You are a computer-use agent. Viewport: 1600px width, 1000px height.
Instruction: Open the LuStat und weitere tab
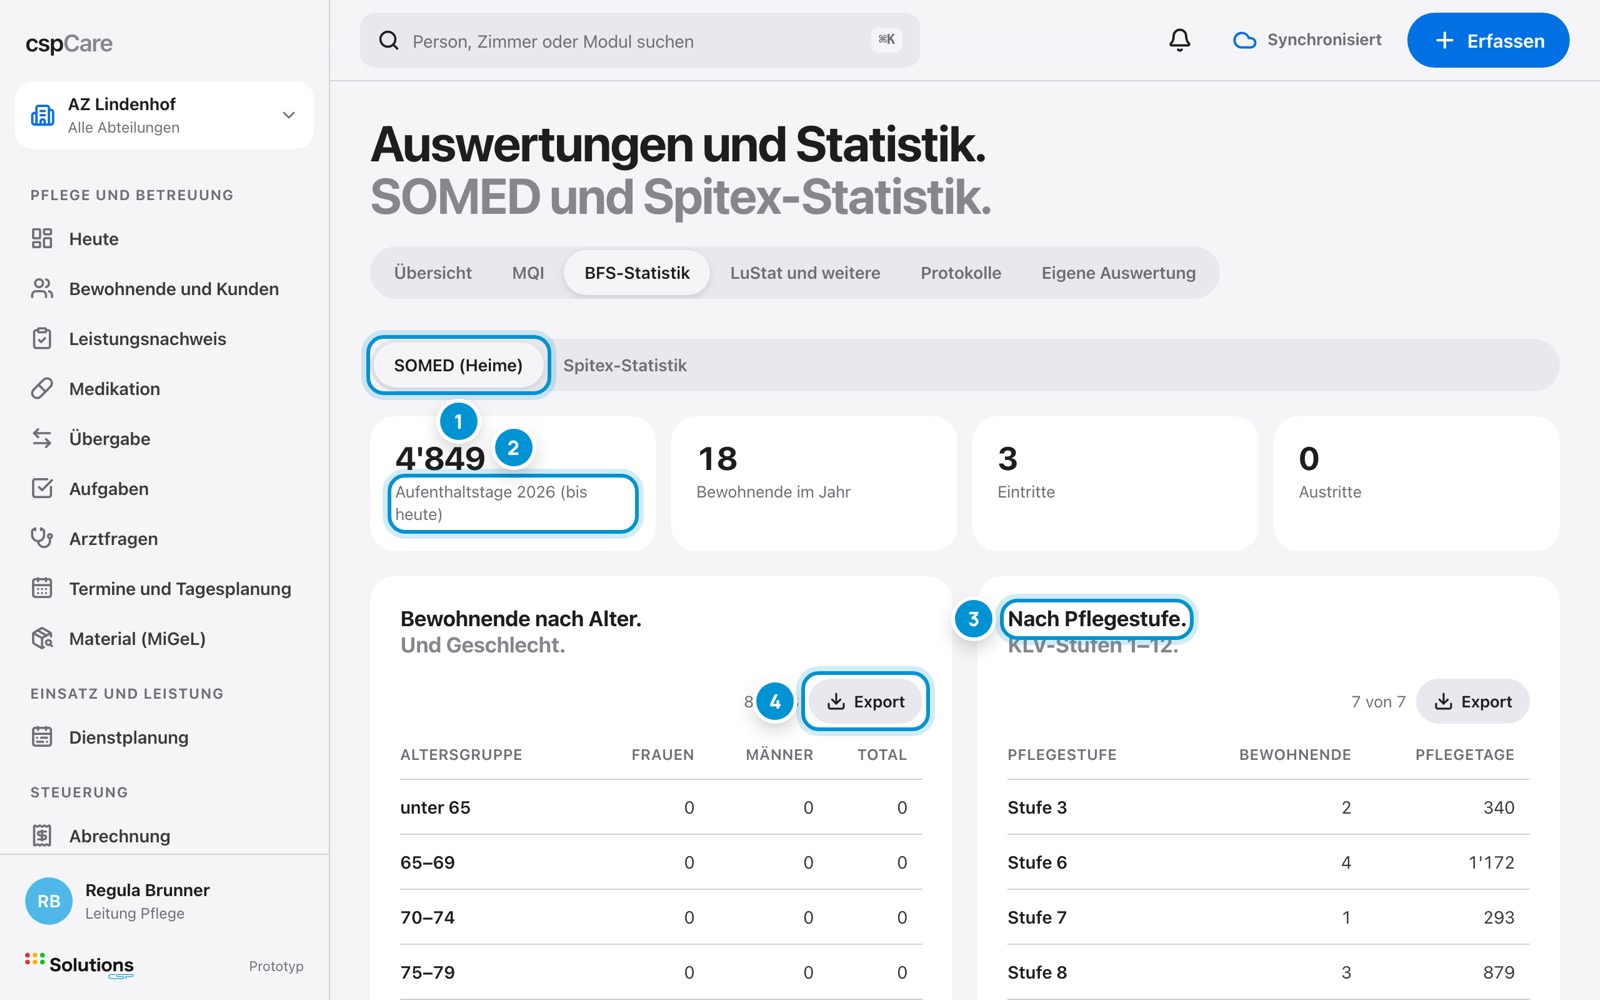point(805,273)
